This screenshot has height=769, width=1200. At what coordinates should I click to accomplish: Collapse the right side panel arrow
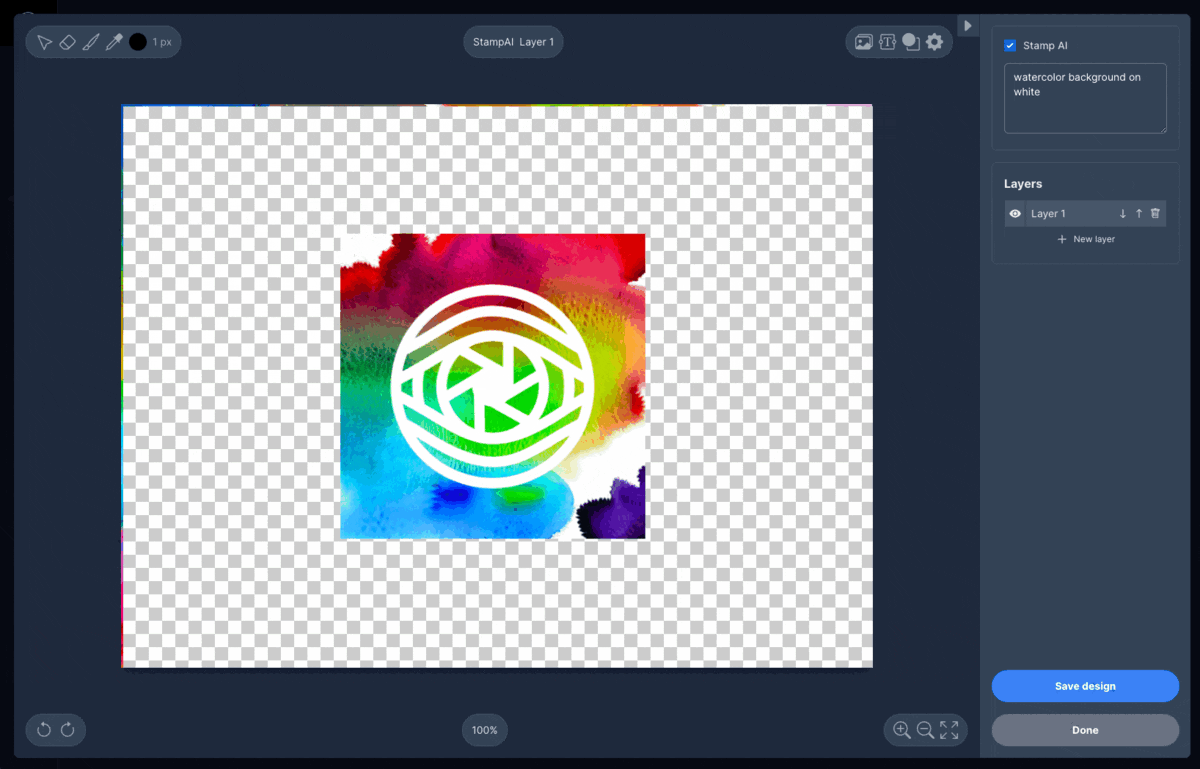coord(968,25)
